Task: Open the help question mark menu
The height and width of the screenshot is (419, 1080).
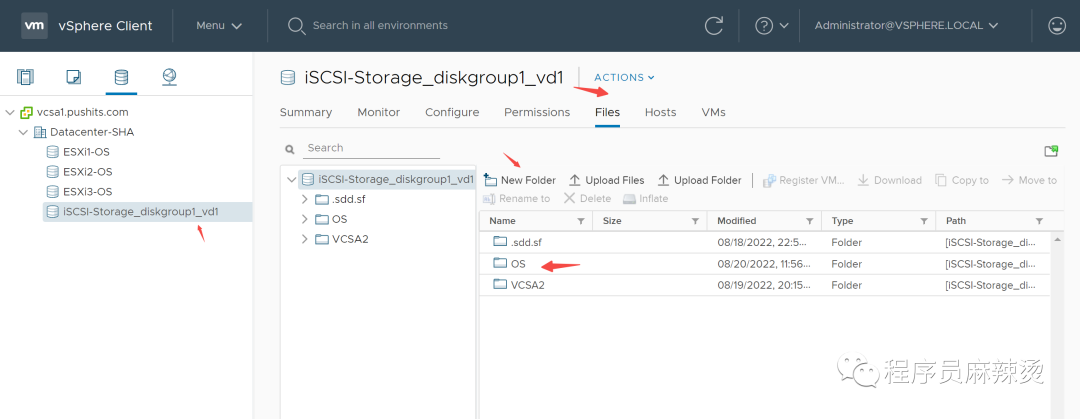Action: tap(771, 25)
